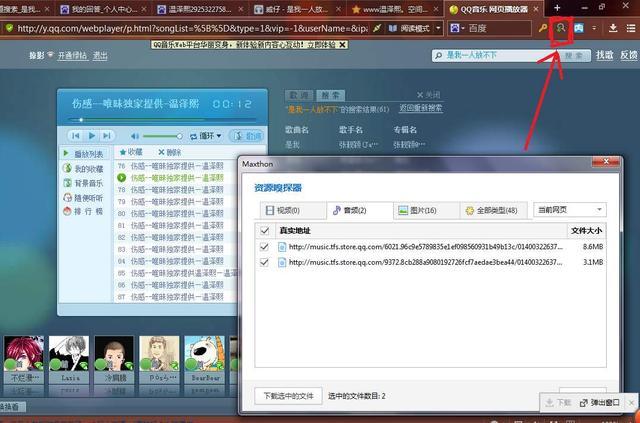The height and width of the screenshot is (423, 640).
Task: Click 返回重新搜索 link
Action: click(x=420, y=108)
